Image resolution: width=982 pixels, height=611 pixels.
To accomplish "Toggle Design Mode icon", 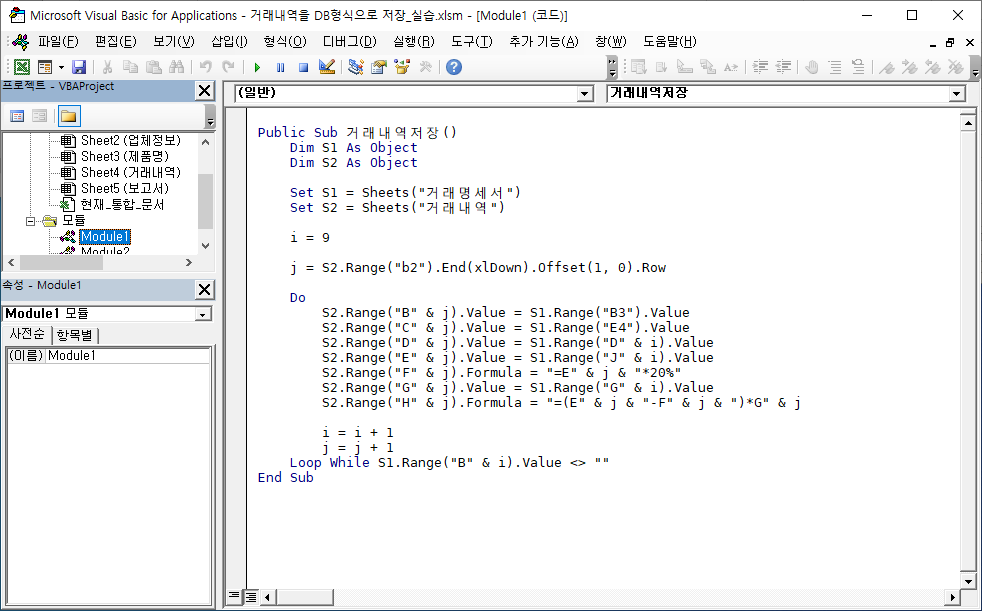I will [x=327, y=67].
